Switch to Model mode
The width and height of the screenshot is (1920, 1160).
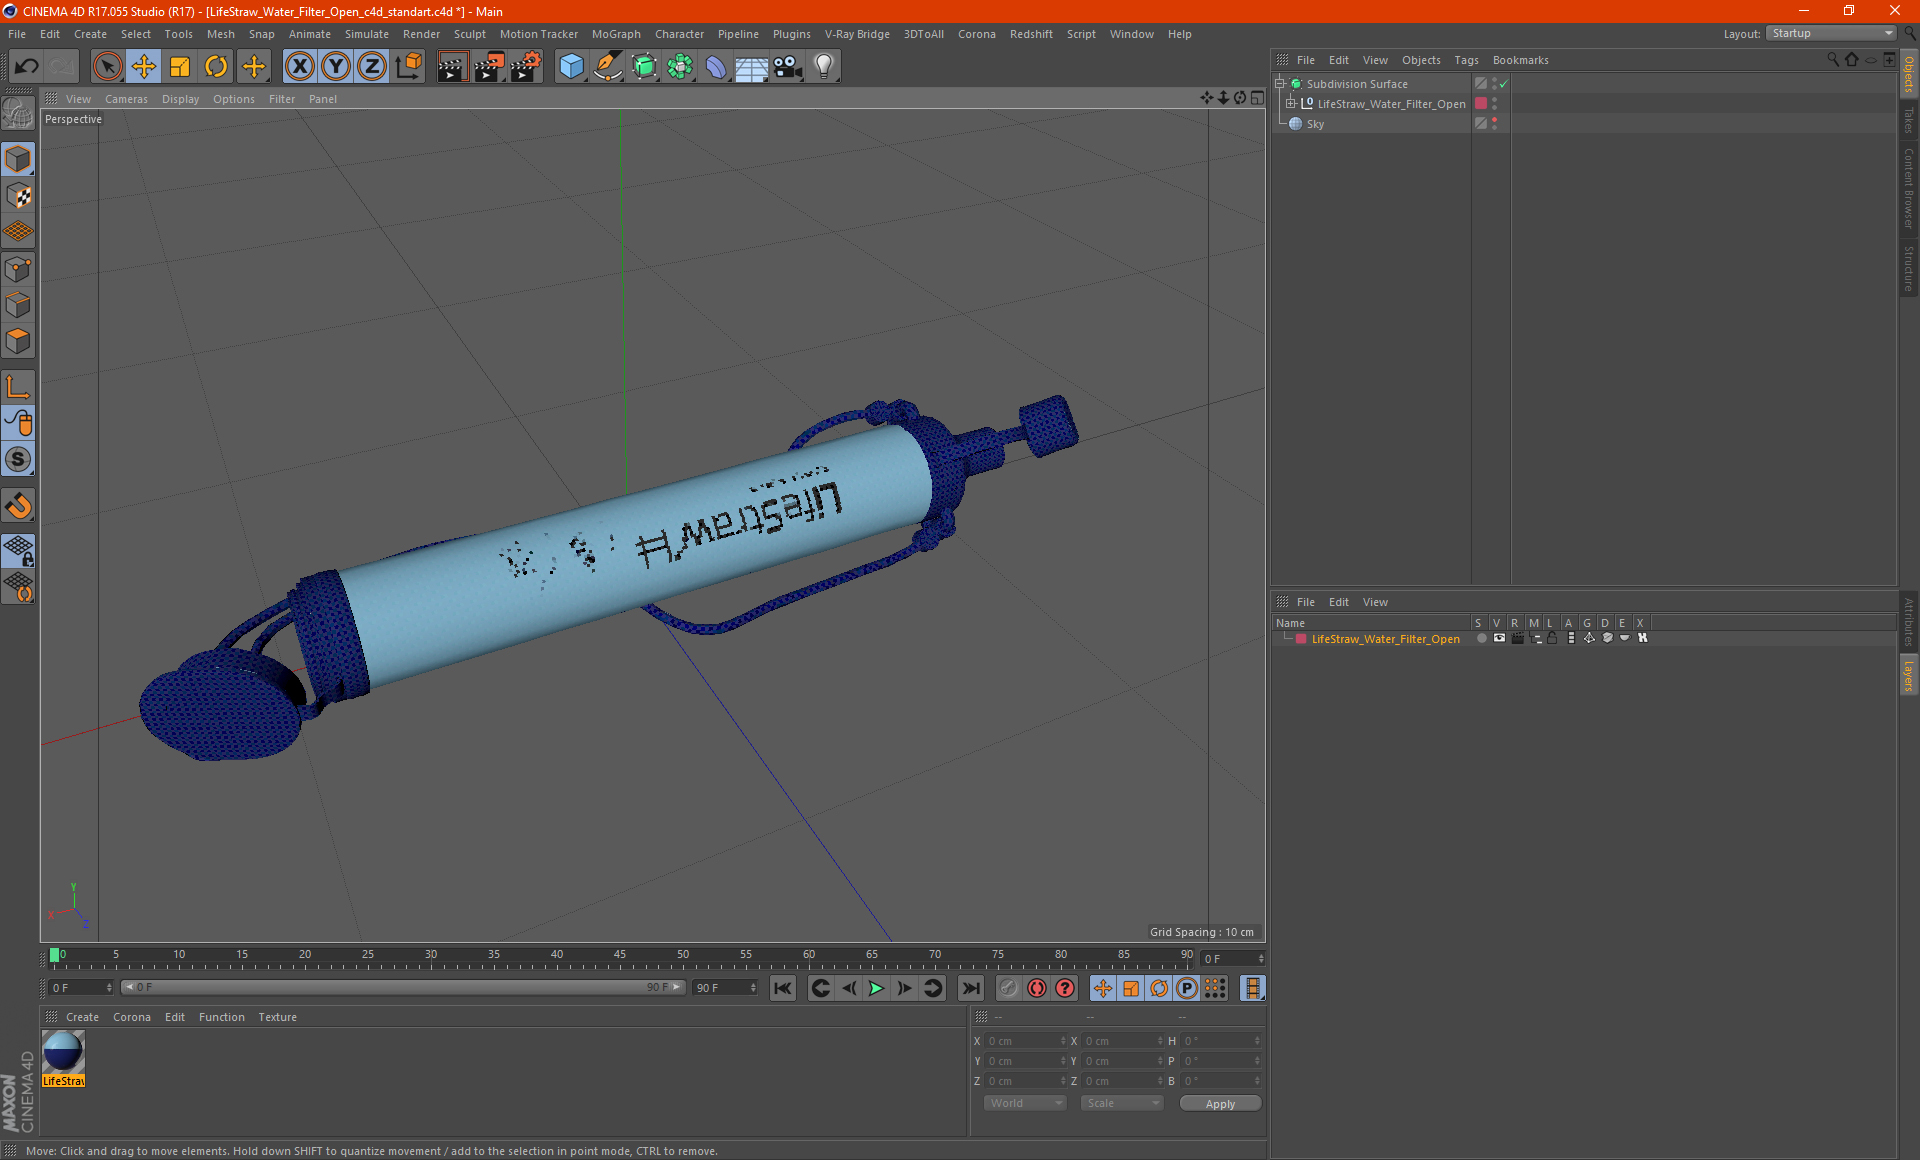tap(18, 160)
